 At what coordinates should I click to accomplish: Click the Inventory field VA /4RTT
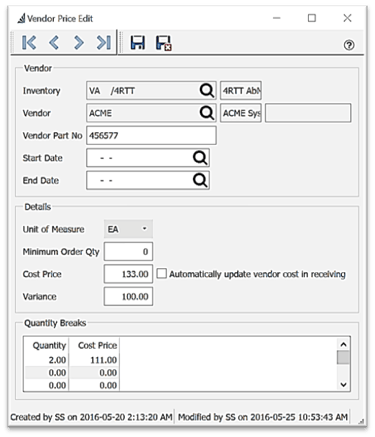[x=151, y=90]
